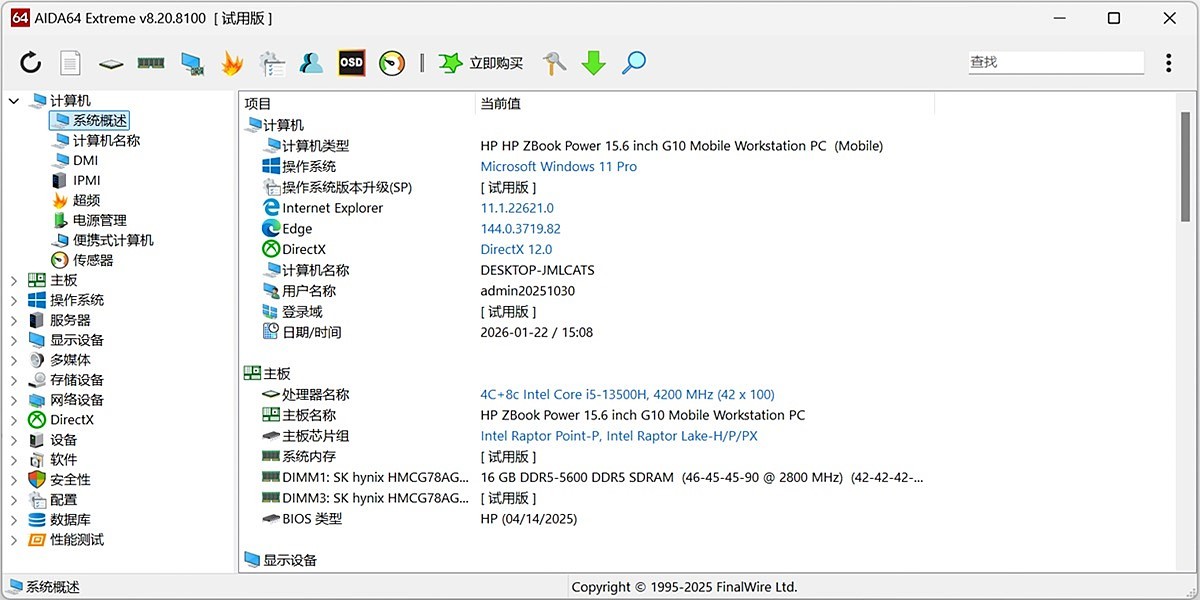The height and width of the screenshot is (600, 1200).
Task: Open the Microsoft Windows 11 Pro link
Action: [x=558, y=166]
